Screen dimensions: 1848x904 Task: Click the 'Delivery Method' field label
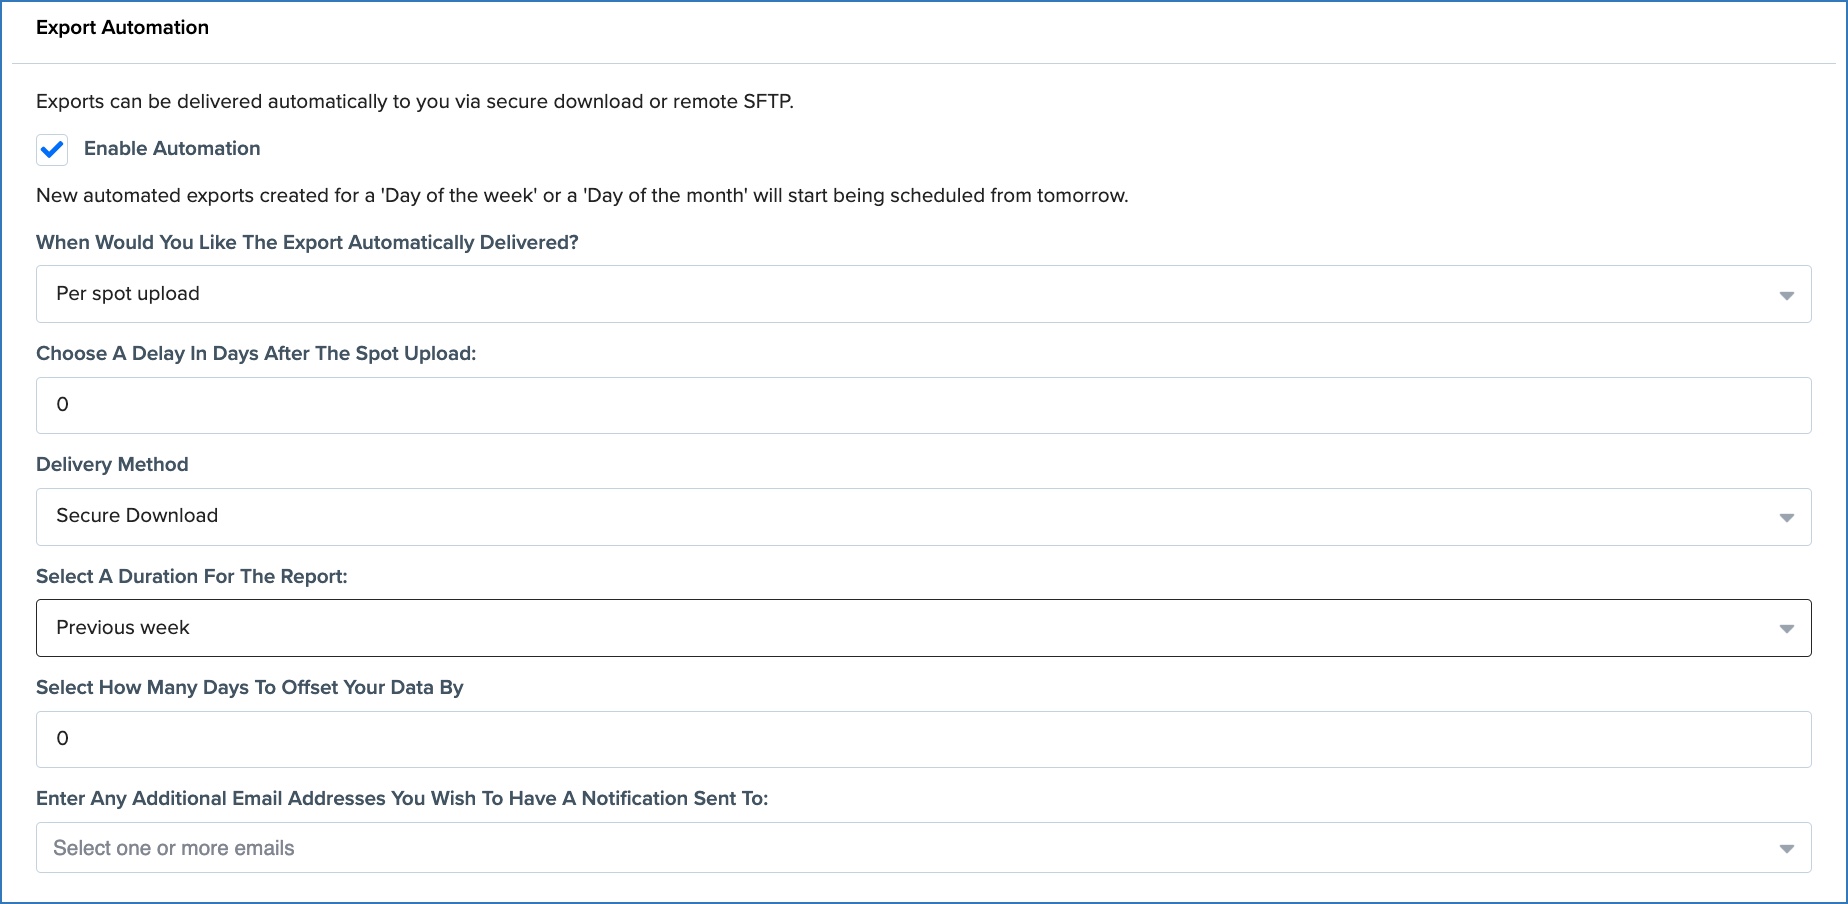tap(112, 465)
